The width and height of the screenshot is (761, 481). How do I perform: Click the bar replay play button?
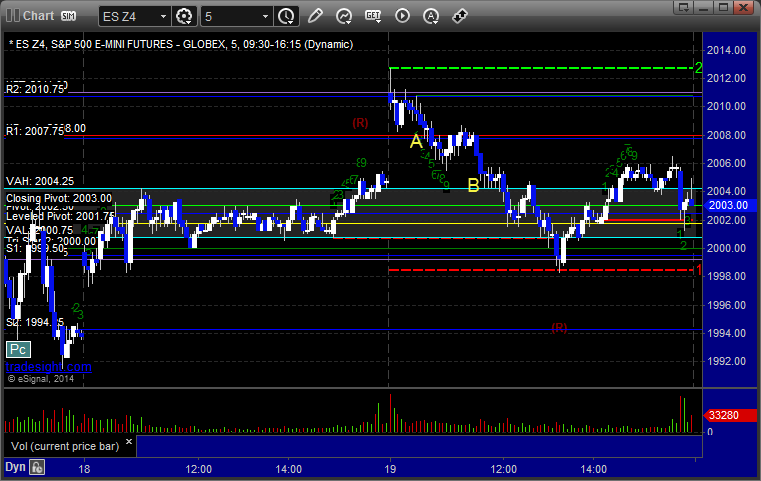click(x=402, y=16)
